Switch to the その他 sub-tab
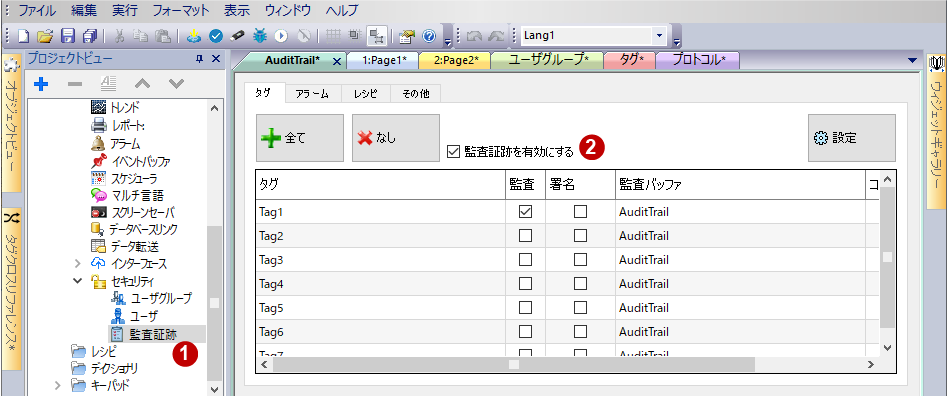 coord(415,94)
